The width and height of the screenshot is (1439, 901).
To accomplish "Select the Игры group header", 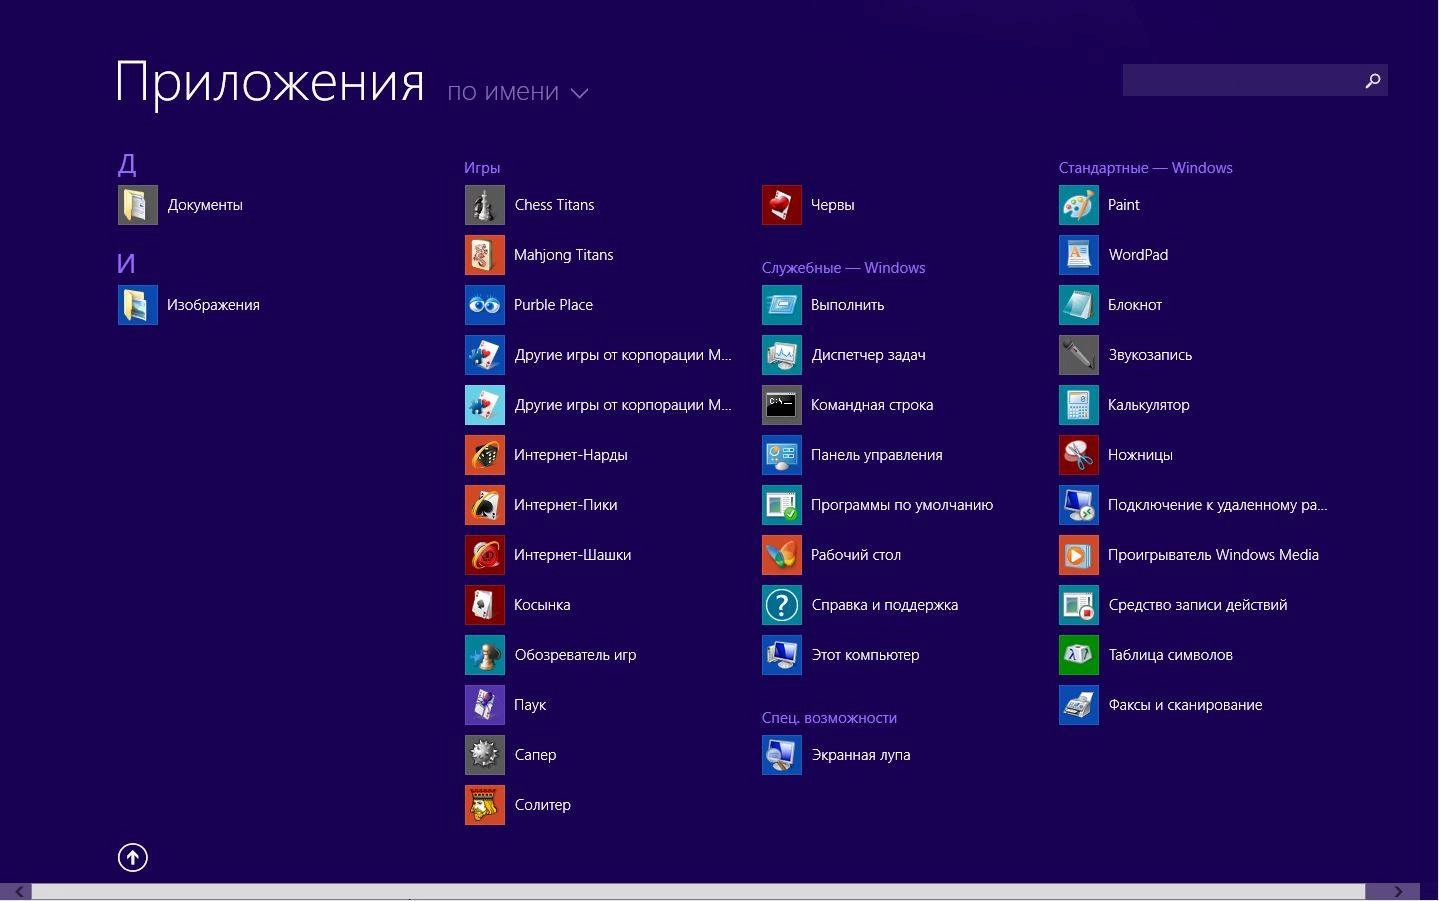I will pyautogui.click(x=482, y=168).
